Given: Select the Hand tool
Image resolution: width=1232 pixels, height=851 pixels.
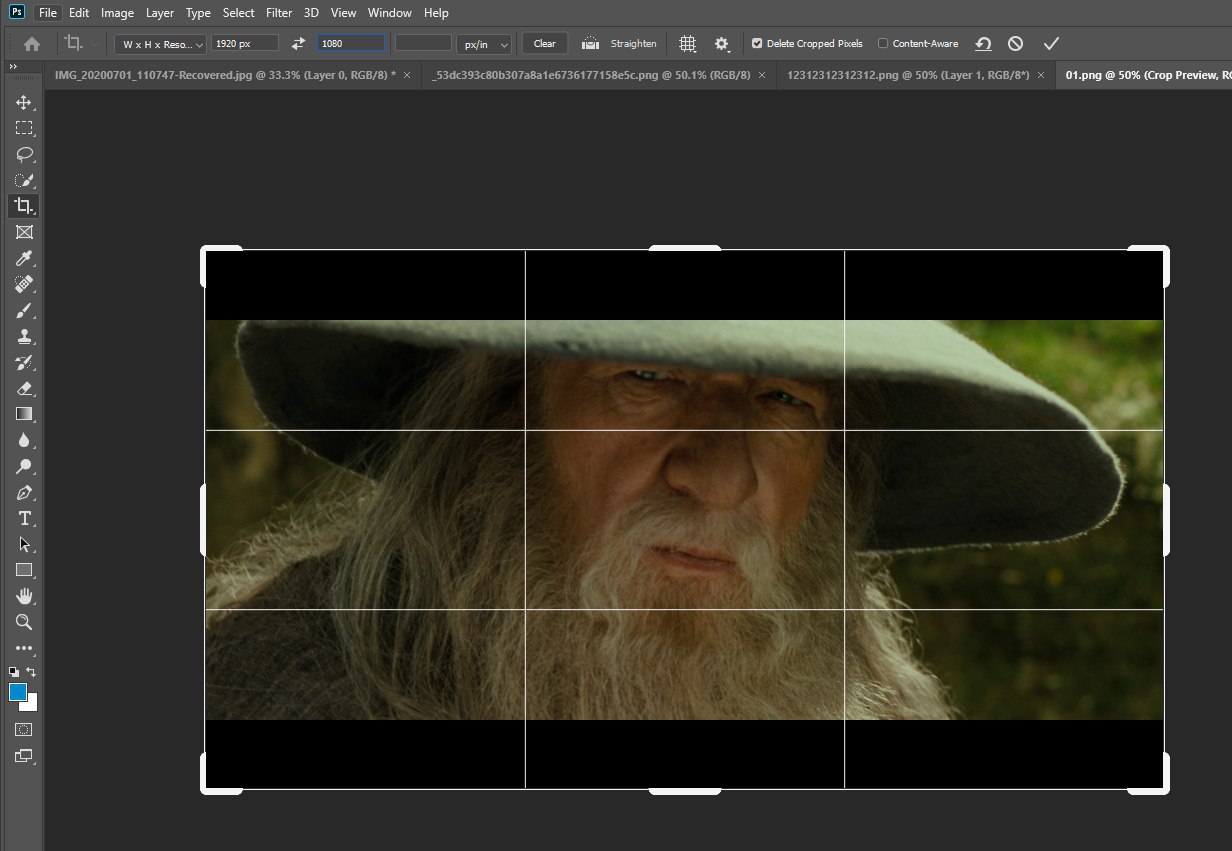Looking at the screenshot, I should 24,596.
